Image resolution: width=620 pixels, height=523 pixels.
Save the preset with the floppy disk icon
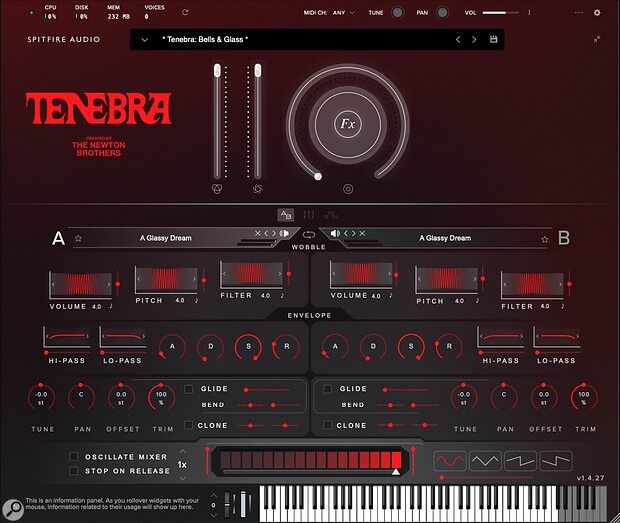493,39
